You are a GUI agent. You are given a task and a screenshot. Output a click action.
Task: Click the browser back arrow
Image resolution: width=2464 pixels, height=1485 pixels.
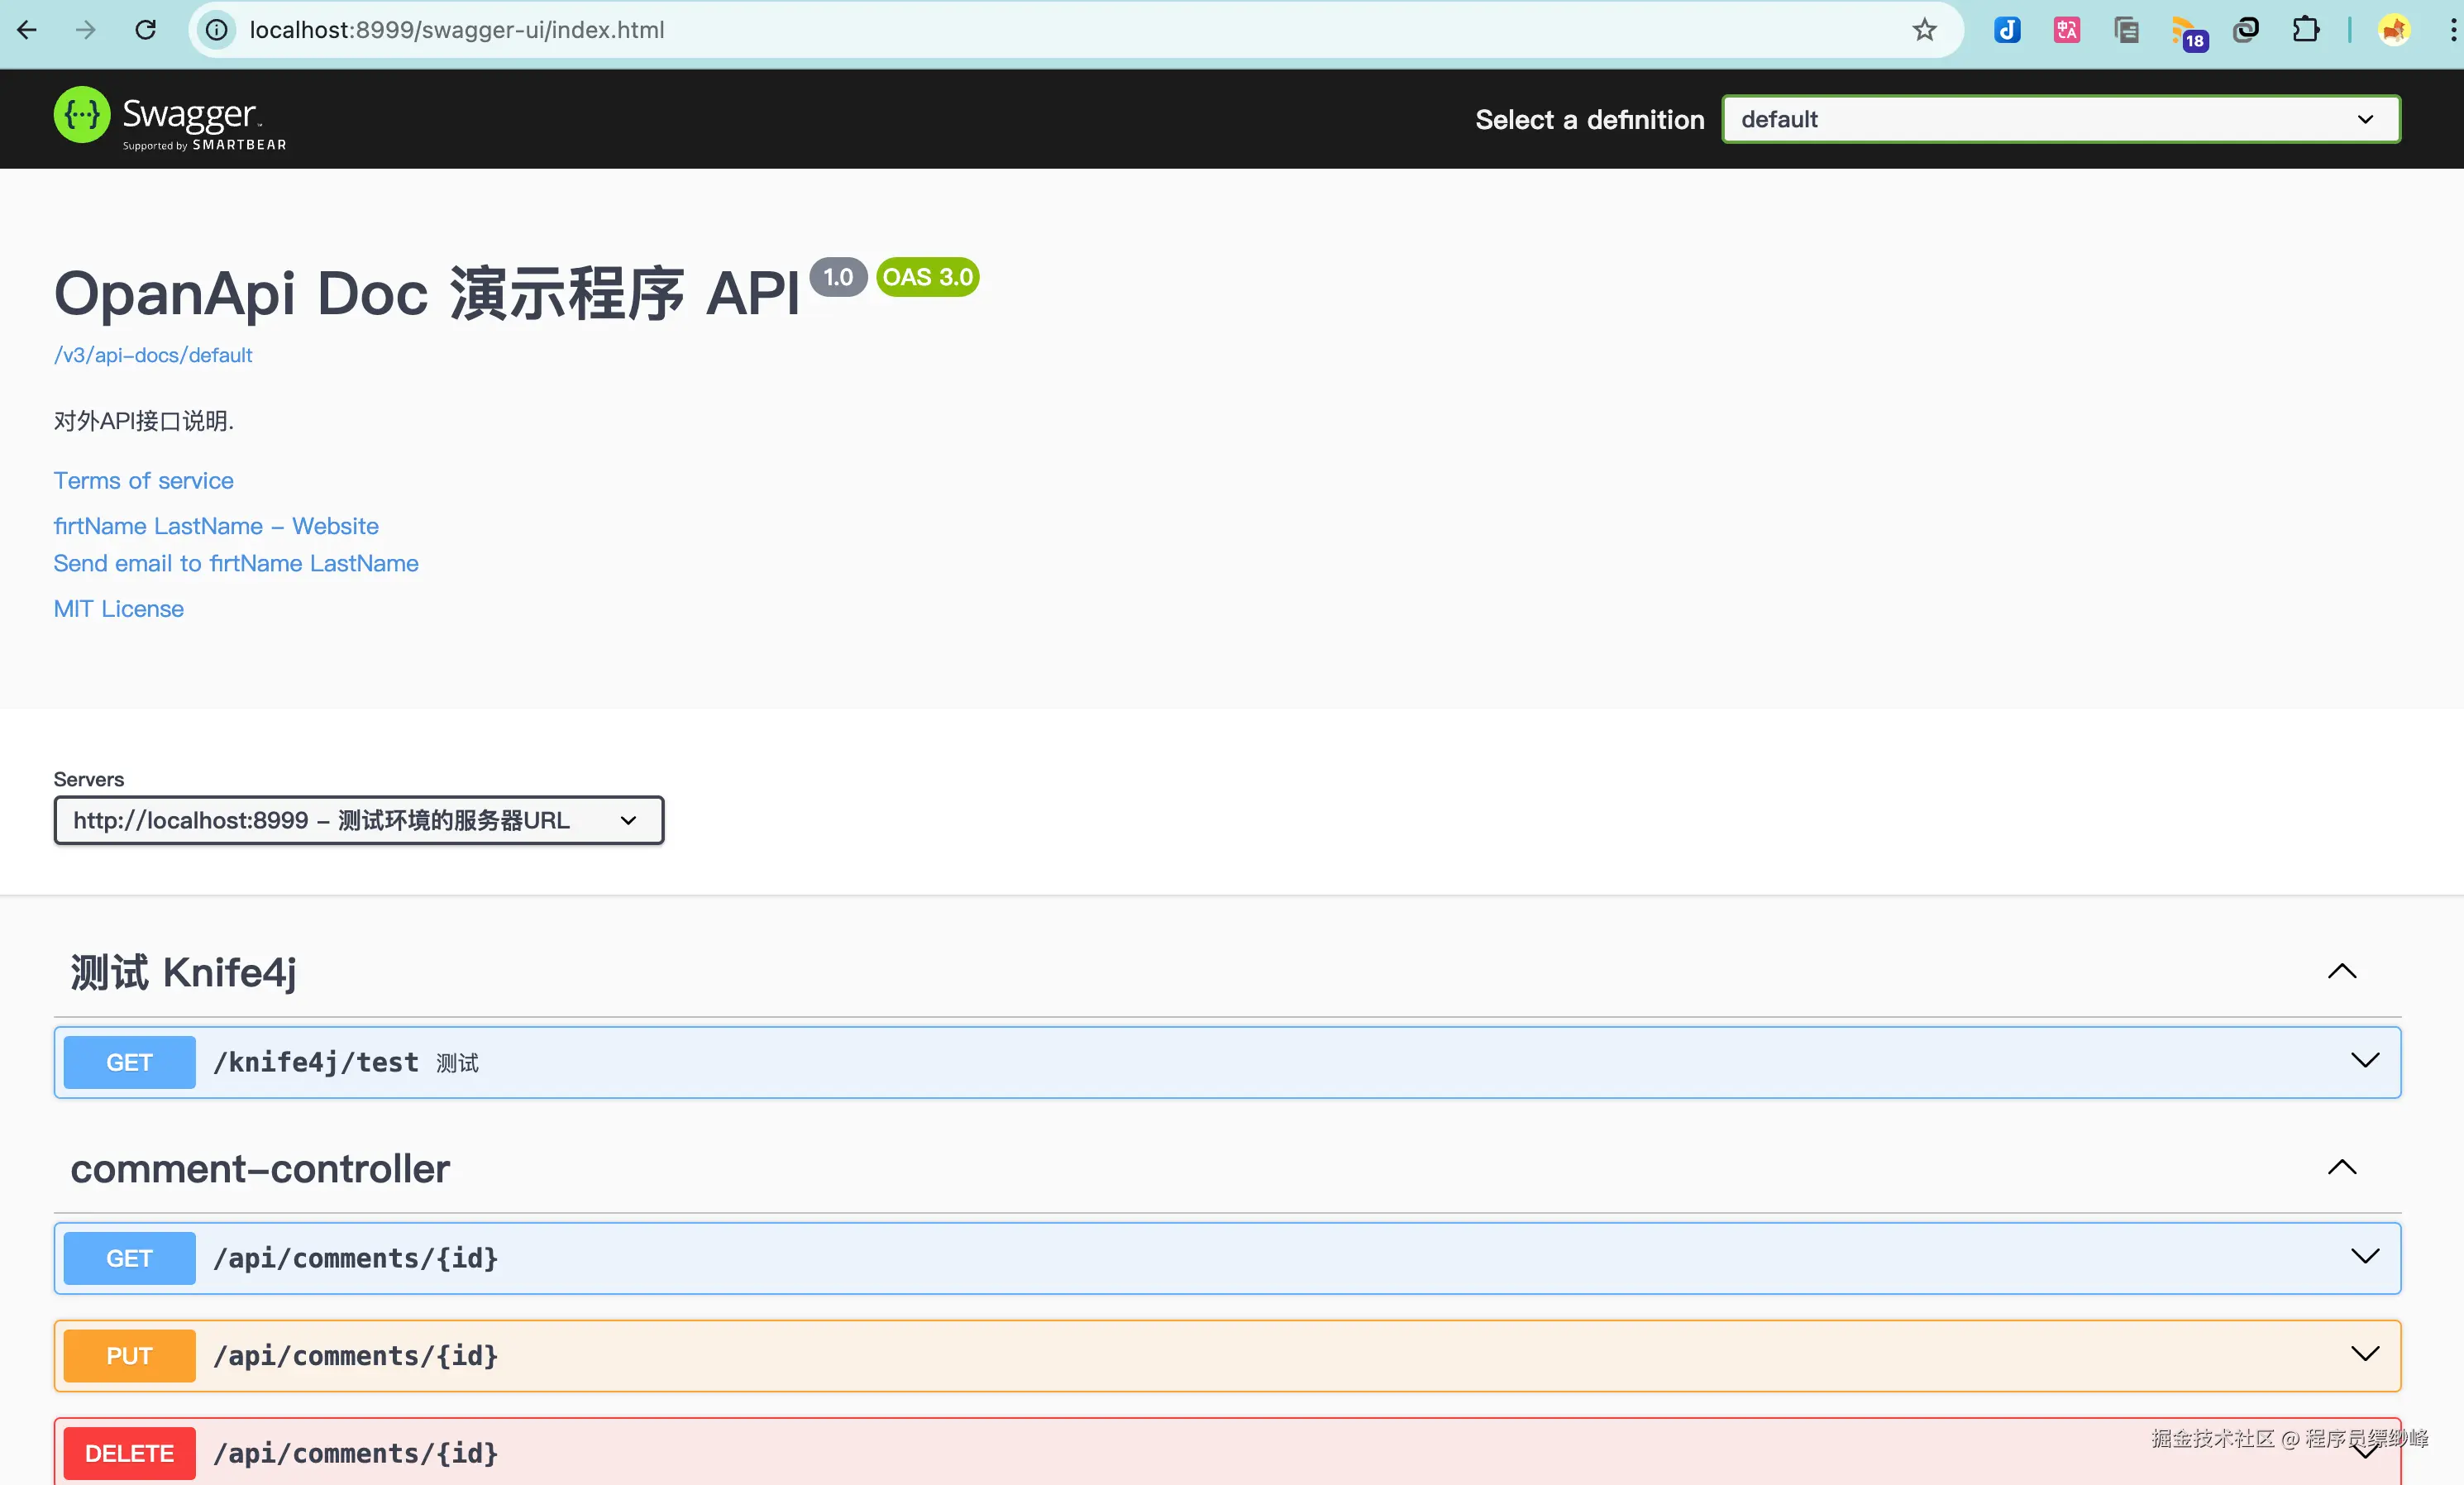coord(27,30)
